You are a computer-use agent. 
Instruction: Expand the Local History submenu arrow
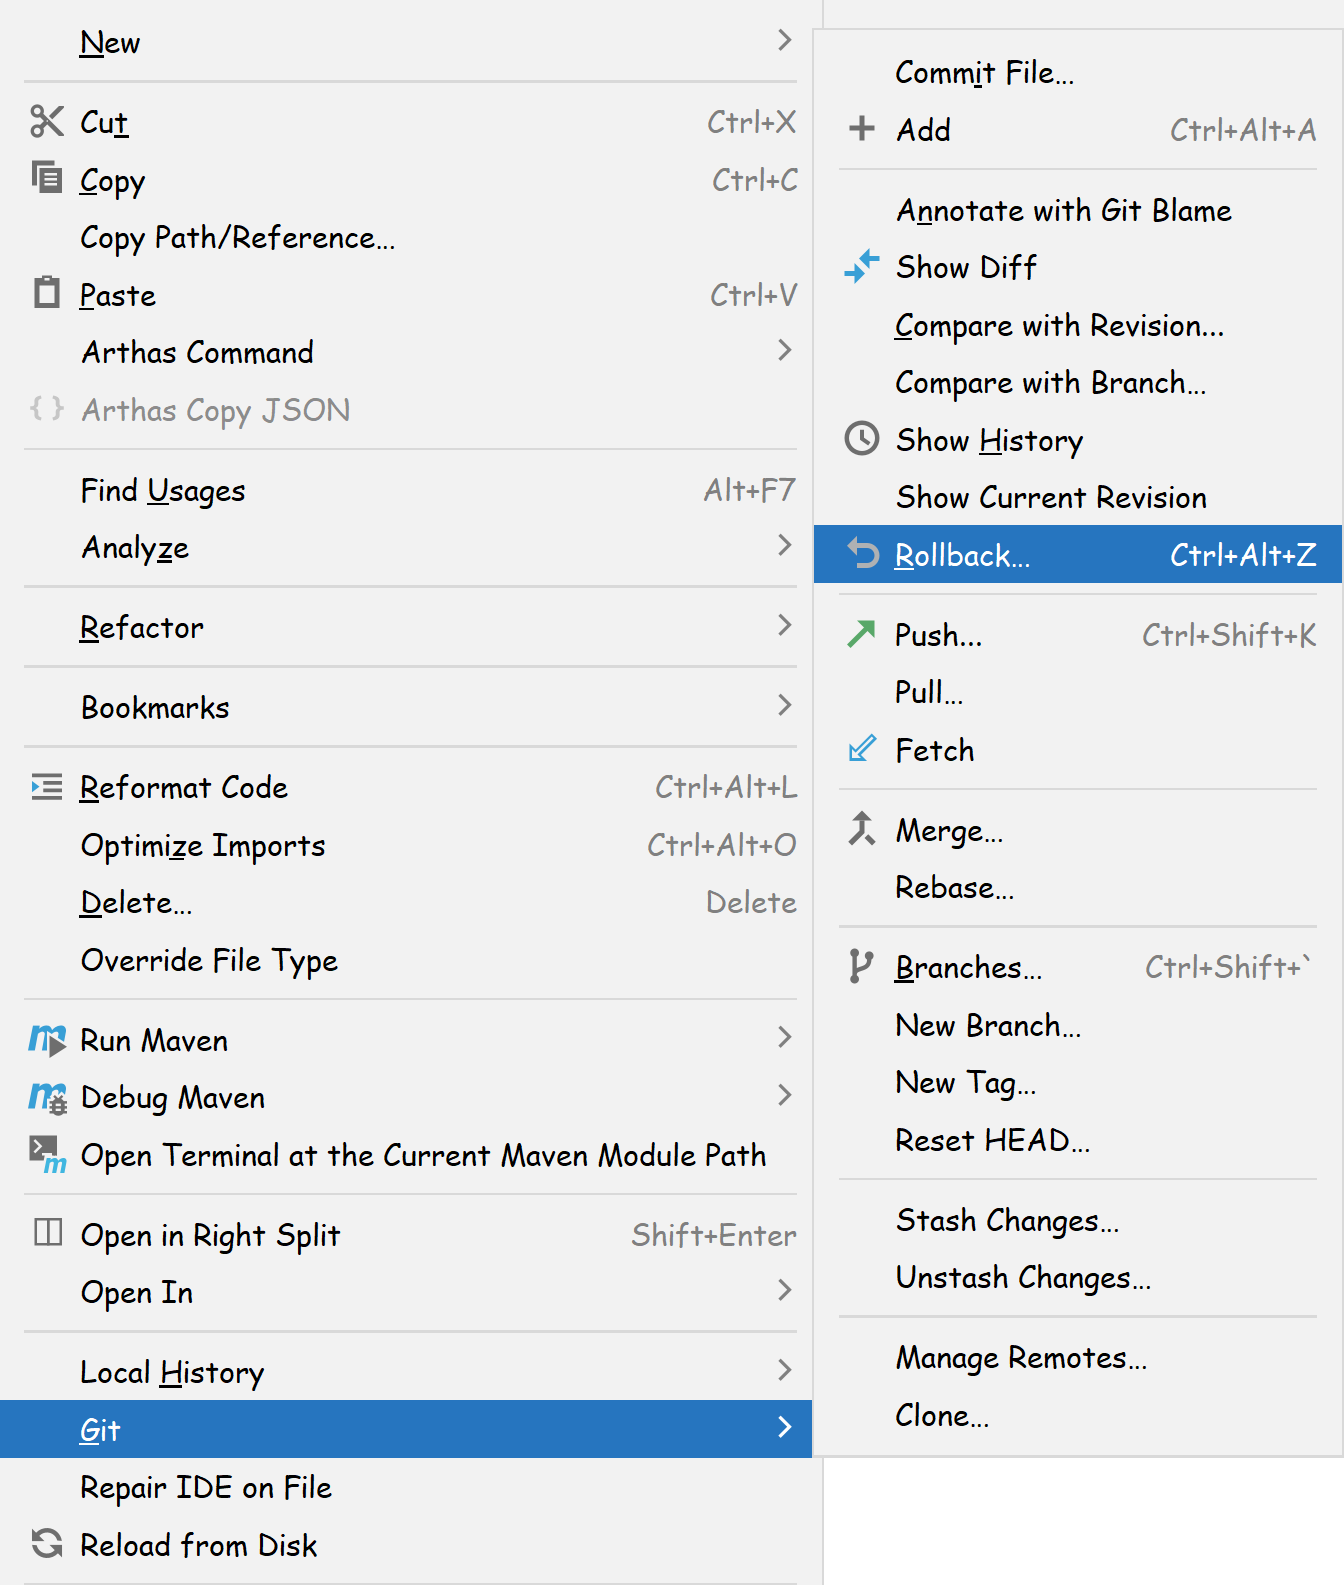click(785, 1370)
